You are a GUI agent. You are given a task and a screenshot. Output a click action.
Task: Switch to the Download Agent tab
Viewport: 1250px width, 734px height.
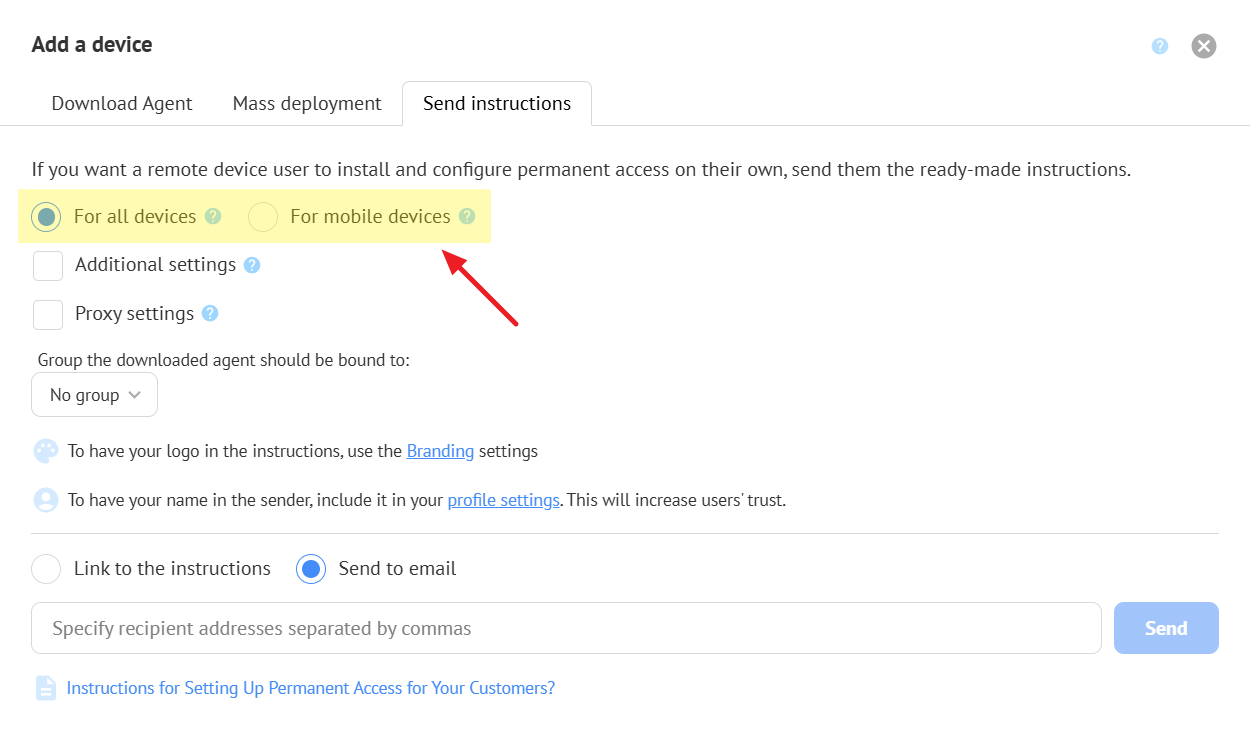click(x=122, y=104)
